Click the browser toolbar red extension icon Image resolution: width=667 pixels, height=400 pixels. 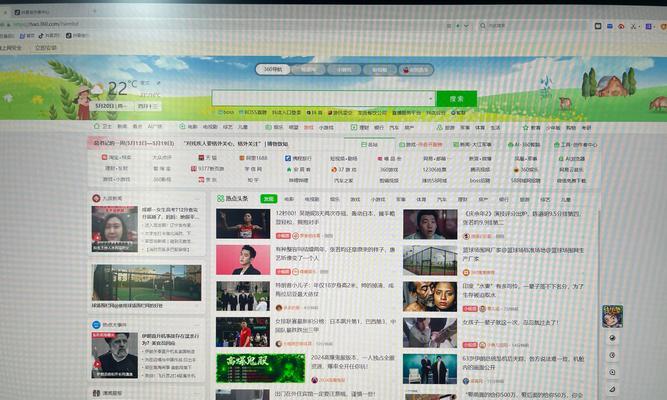click(621, 26)
